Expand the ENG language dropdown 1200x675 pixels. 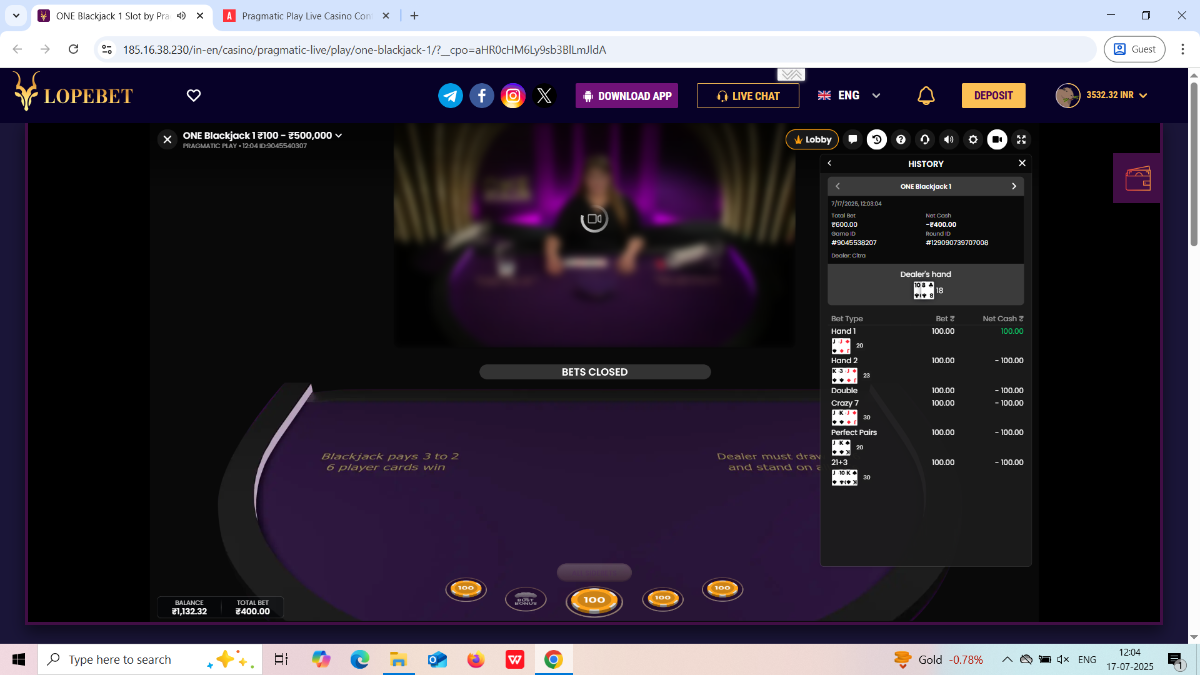[849, 95]
